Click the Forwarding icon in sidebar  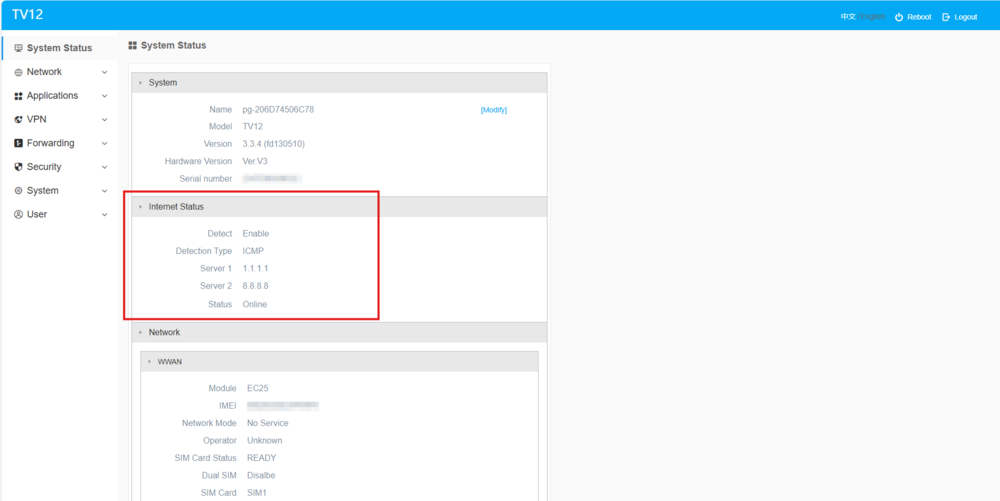click(x=18, y=143)
